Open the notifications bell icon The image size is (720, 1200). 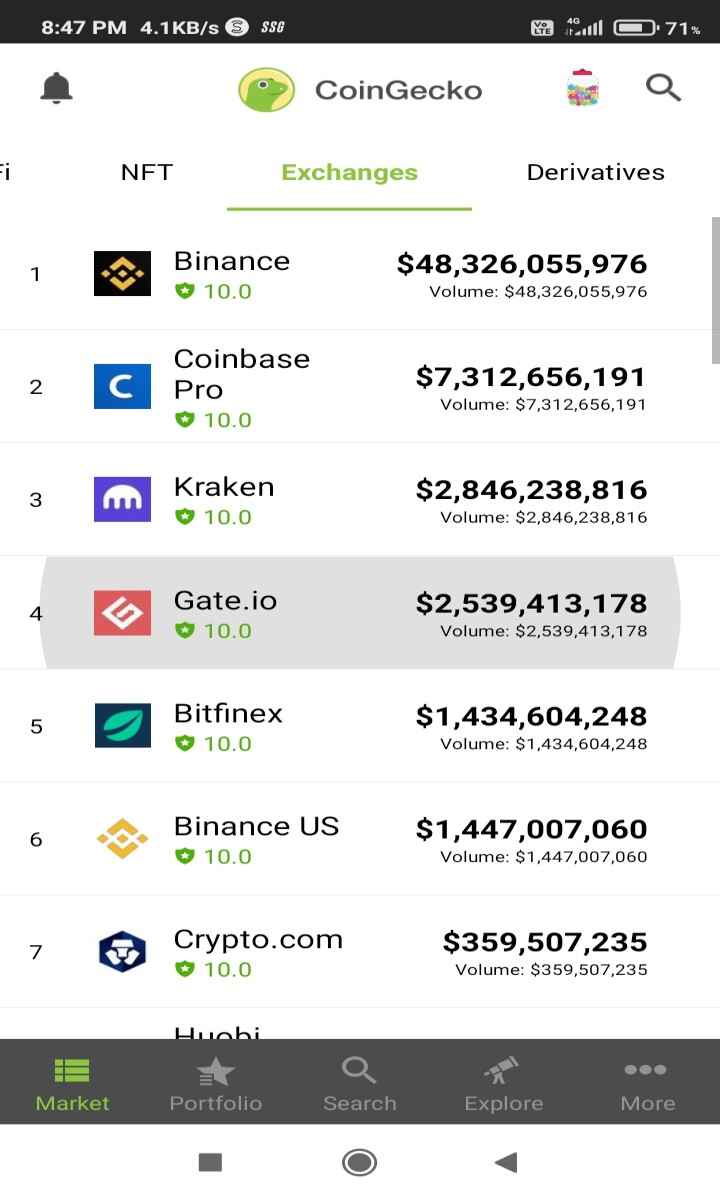tap(57, 89)
